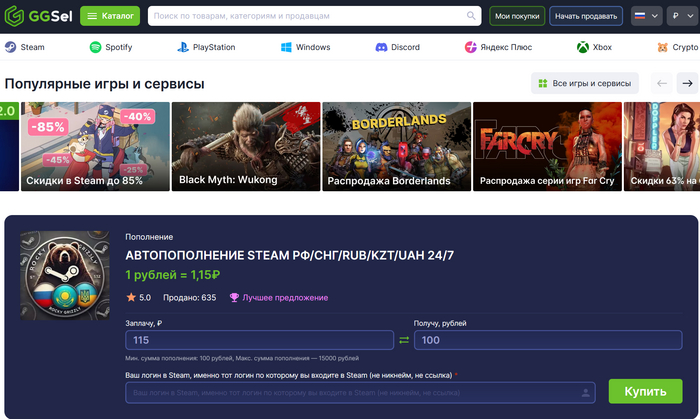Click the swap arrows icon
Viewport: 700px width, 419px height.
click(404, 340)
